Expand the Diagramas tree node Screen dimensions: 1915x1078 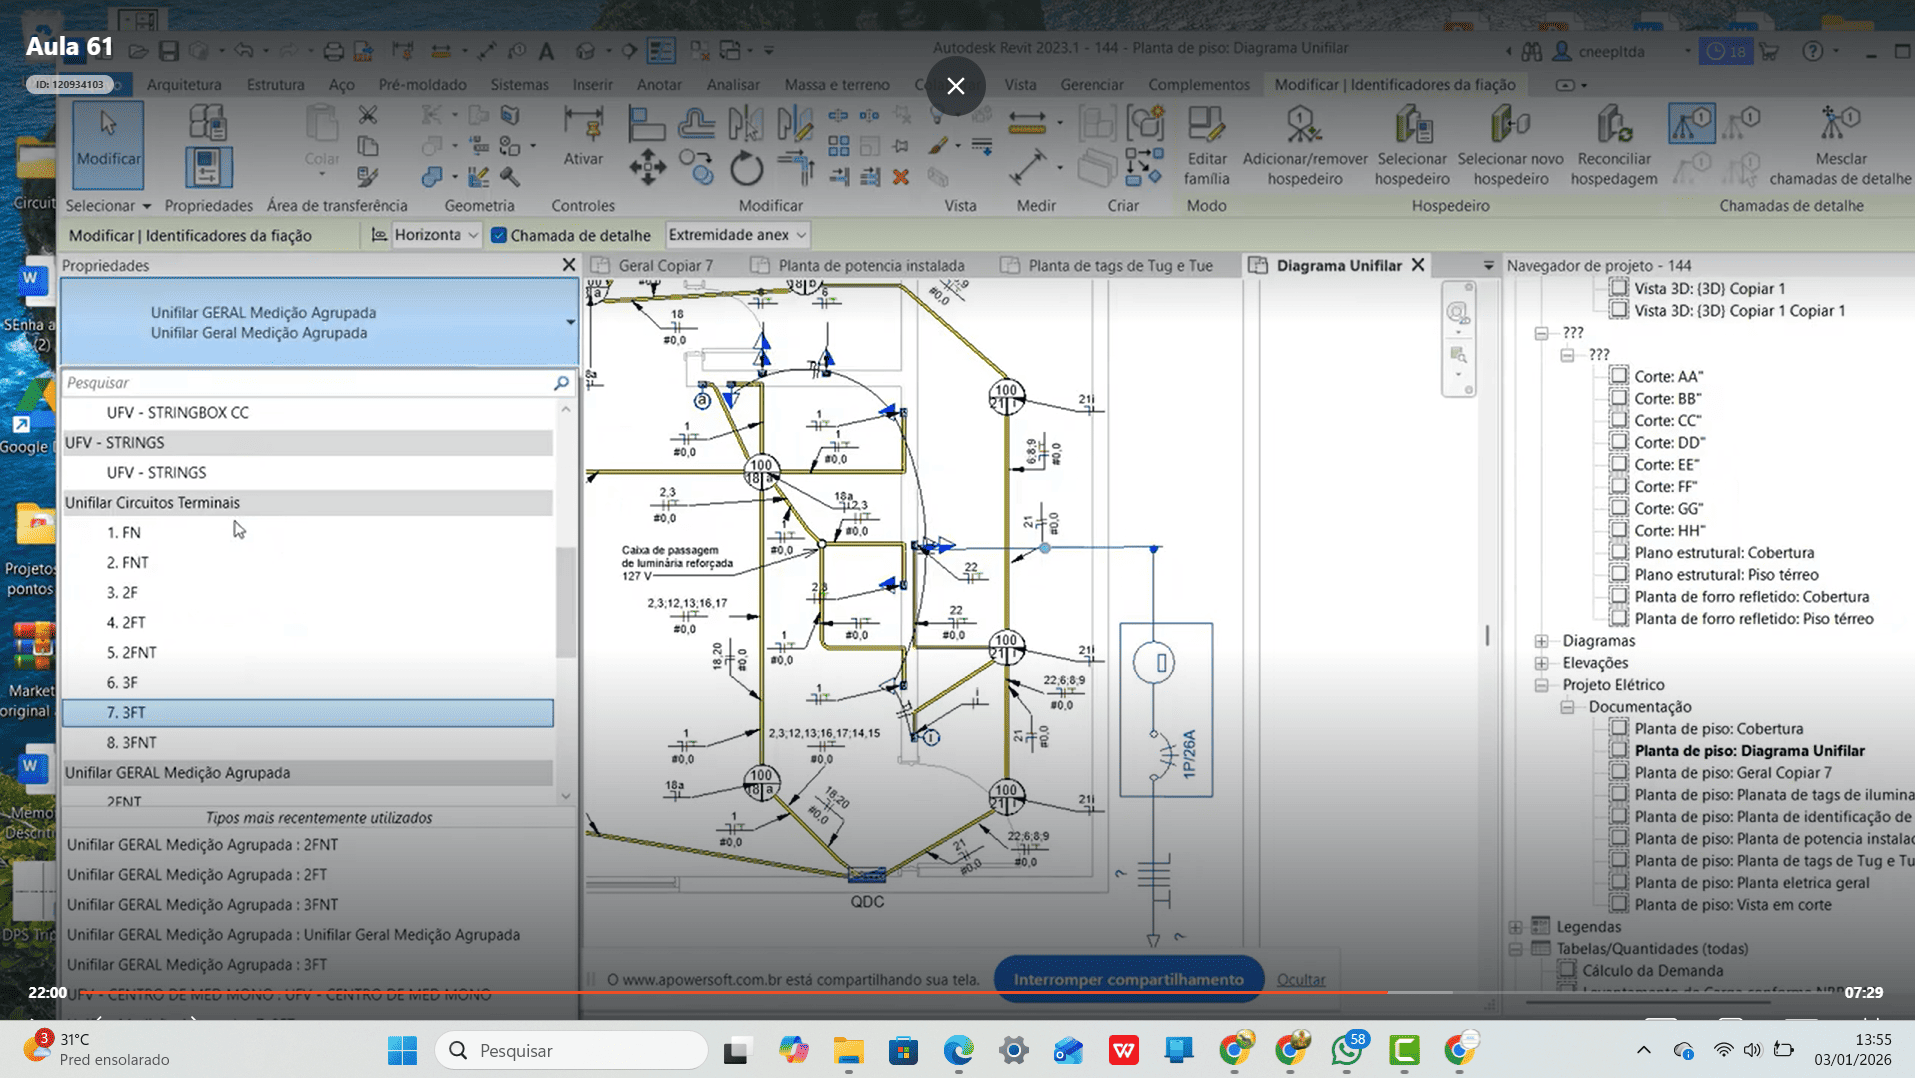[x=1541, y=641]
